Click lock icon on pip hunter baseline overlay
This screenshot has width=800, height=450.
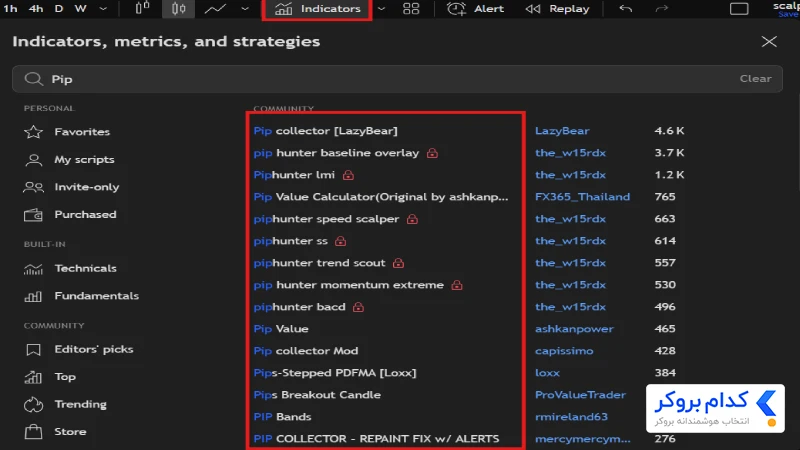(x=432, y=153)
